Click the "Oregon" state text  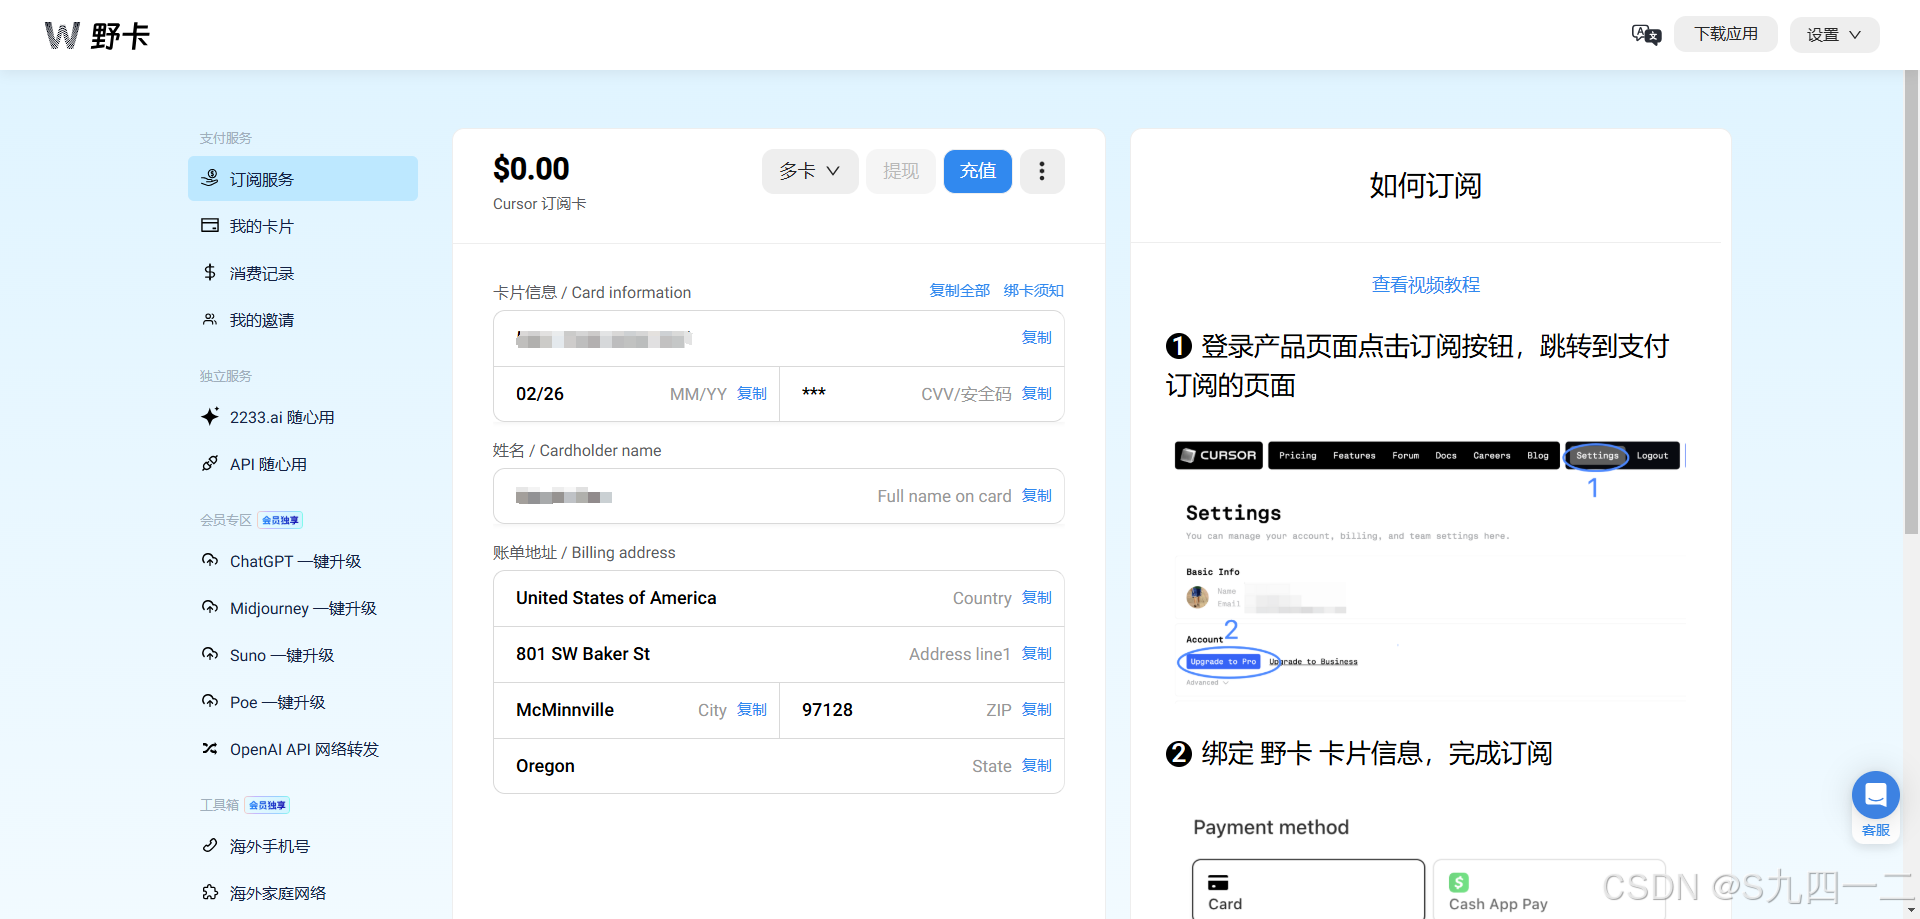pos(545,766)
